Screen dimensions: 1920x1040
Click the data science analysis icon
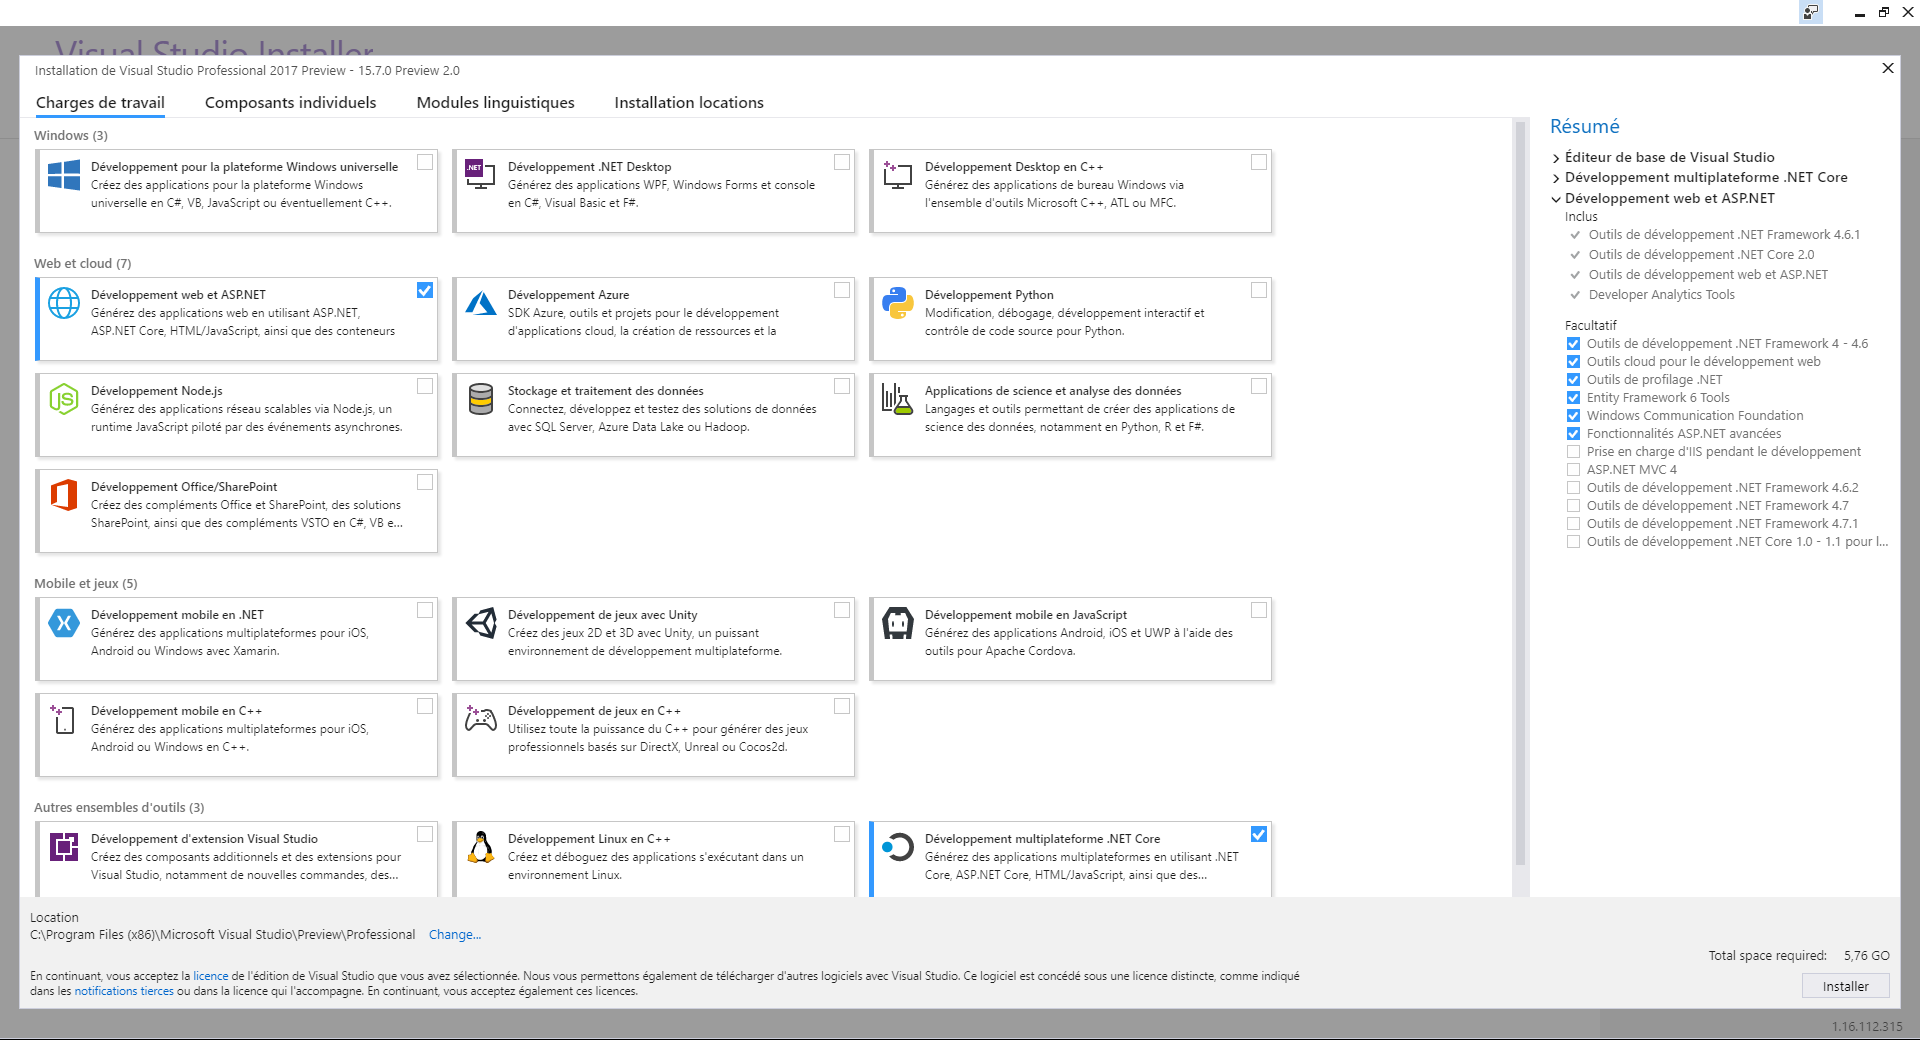pyautogui.click(x=898, y=399)
